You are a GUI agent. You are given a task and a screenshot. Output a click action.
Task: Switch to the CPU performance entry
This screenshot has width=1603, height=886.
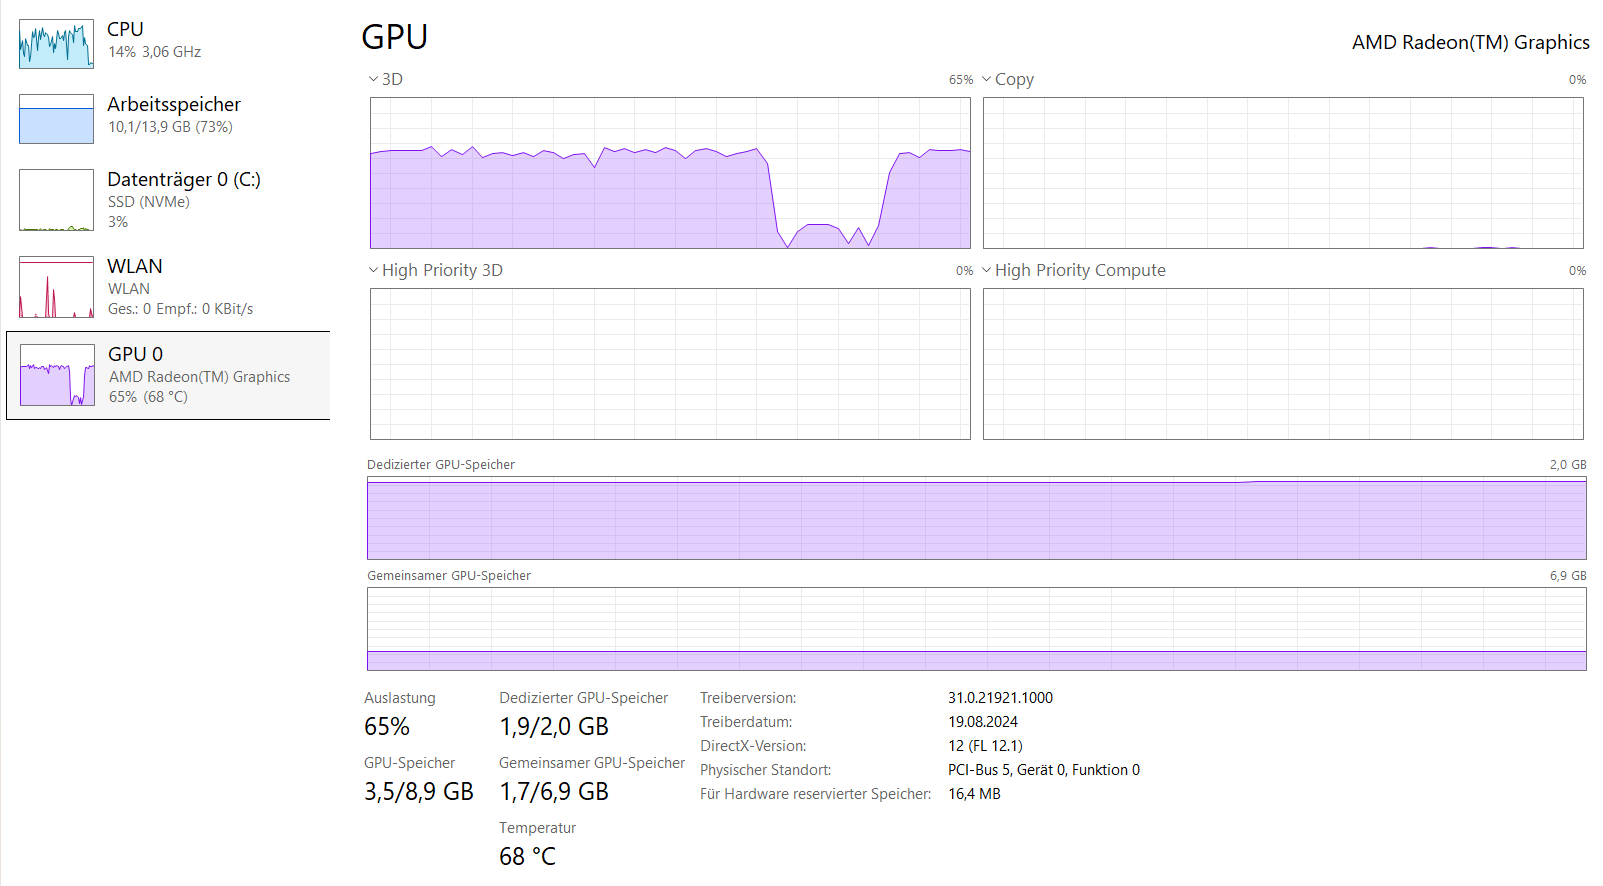tap(126, 30)
